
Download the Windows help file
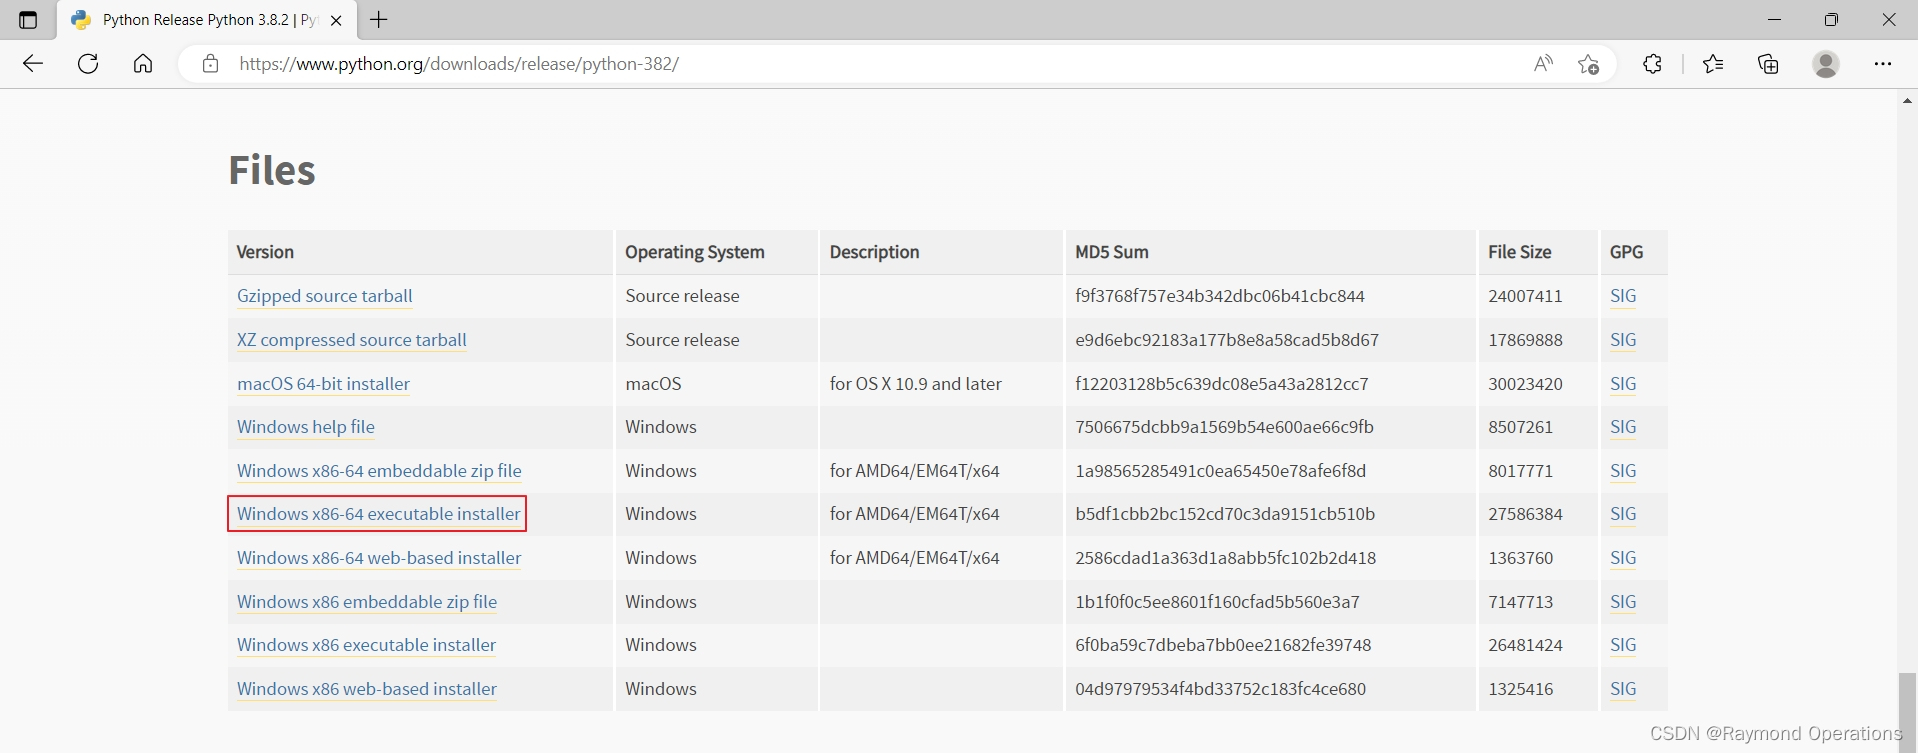coord(306,427)
